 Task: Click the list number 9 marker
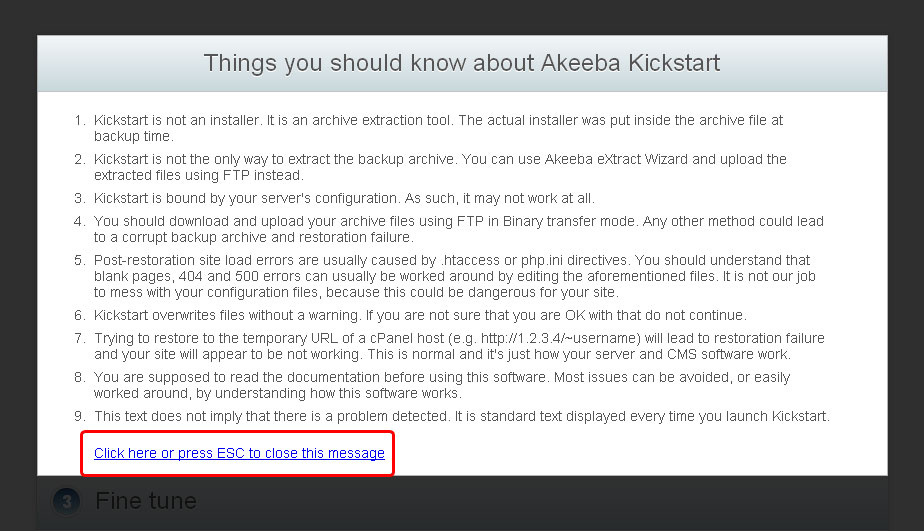click(x=80, y=416)
